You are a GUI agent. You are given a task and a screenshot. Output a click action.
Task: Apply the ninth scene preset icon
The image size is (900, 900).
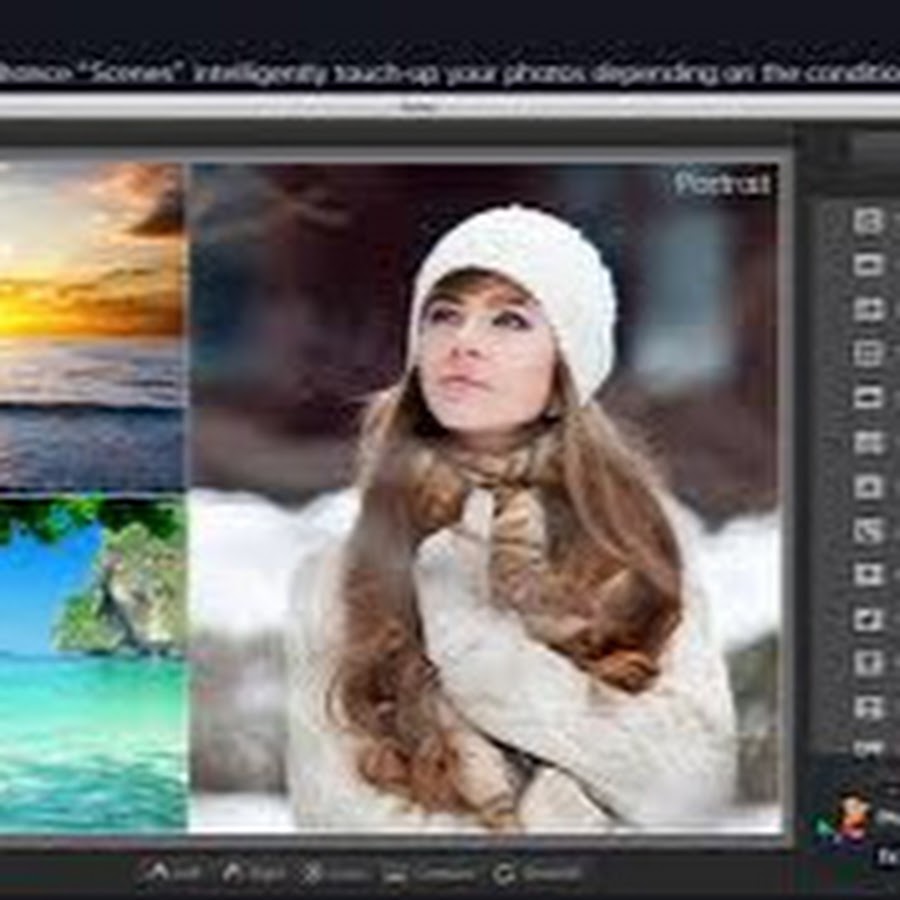tap(868, 574)
